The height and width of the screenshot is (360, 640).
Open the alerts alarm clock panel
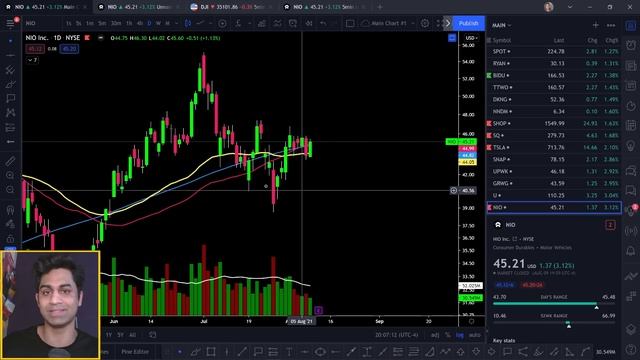[631, 45]
